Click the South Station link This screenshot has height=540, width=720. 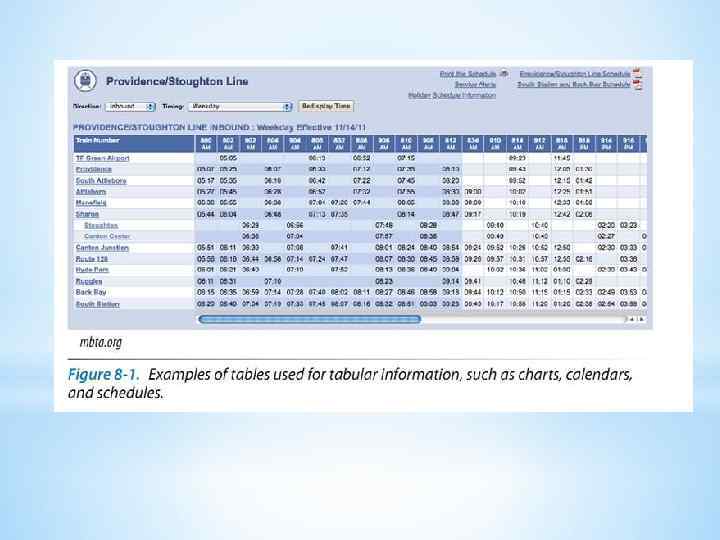pyautogui.click(x=98, y=304)
